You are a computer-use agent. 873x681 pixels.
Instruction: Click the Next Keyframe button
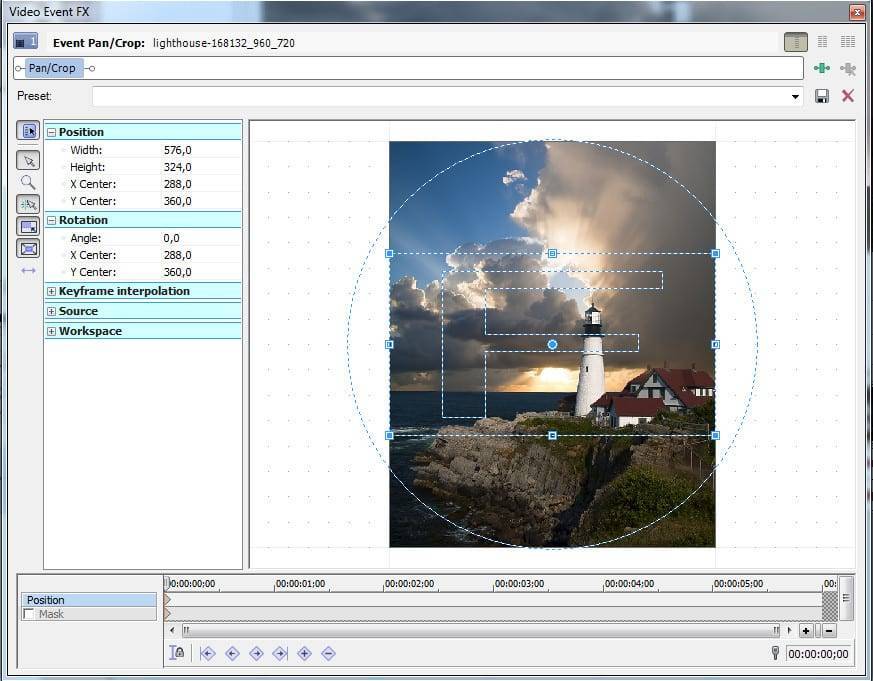click(x=256, y=653)
